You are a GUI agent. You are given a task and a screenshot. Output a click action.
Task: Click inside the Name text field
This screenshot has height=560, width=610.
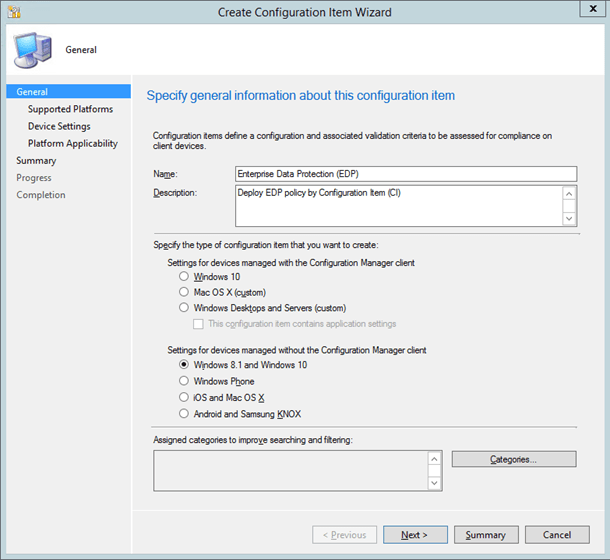[x=405, y=172]
